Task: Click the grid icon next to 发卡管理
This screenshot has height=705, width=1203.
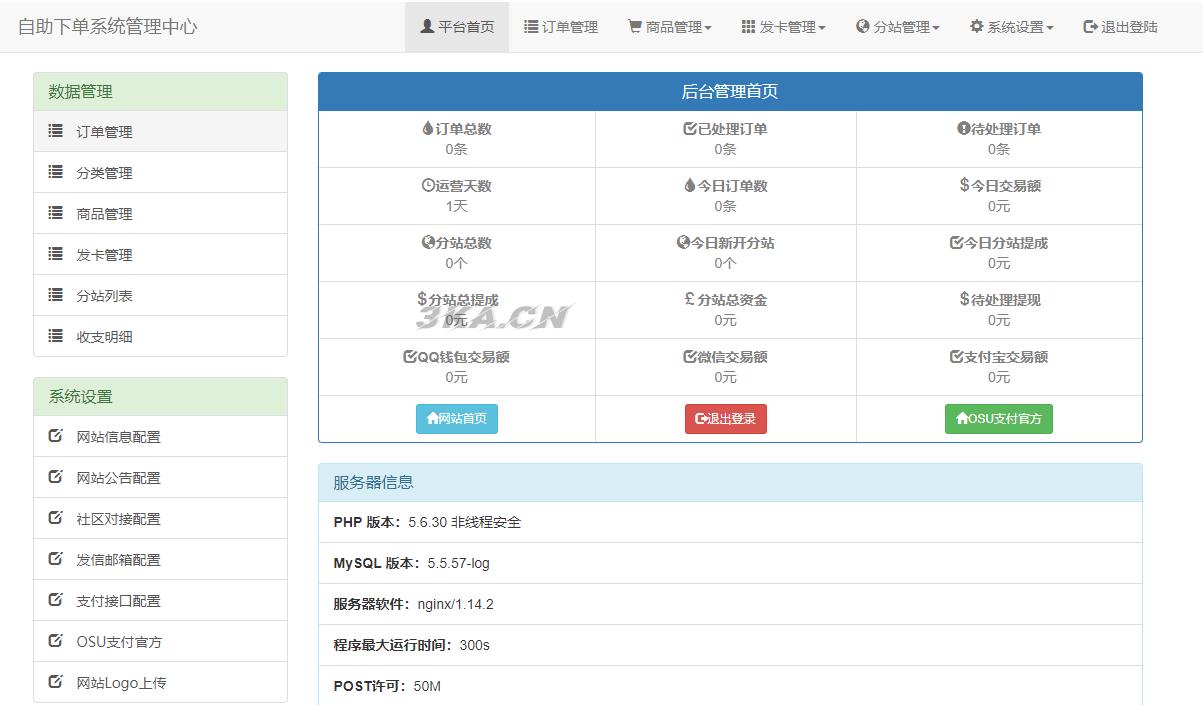Action: pyautogui.click(x=748, y=27)
